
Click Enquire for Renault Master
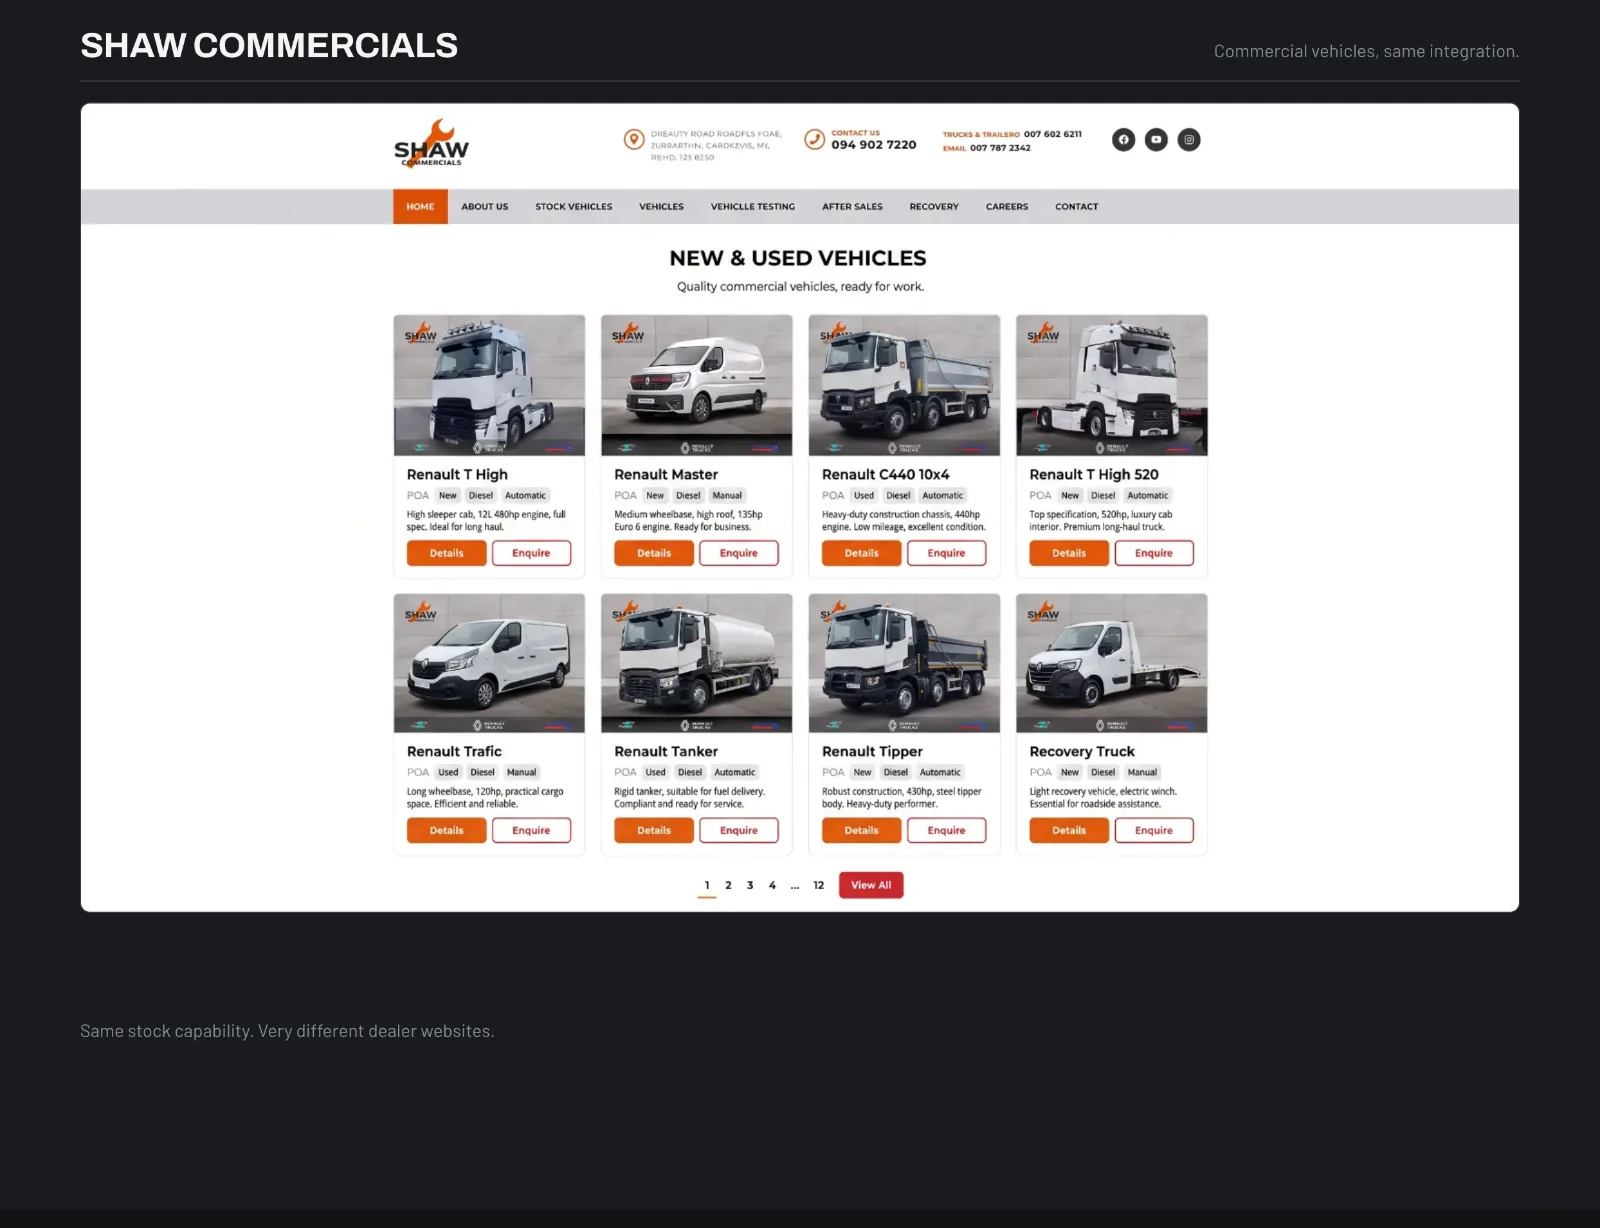pyautogui.click(x=739, y=553)
